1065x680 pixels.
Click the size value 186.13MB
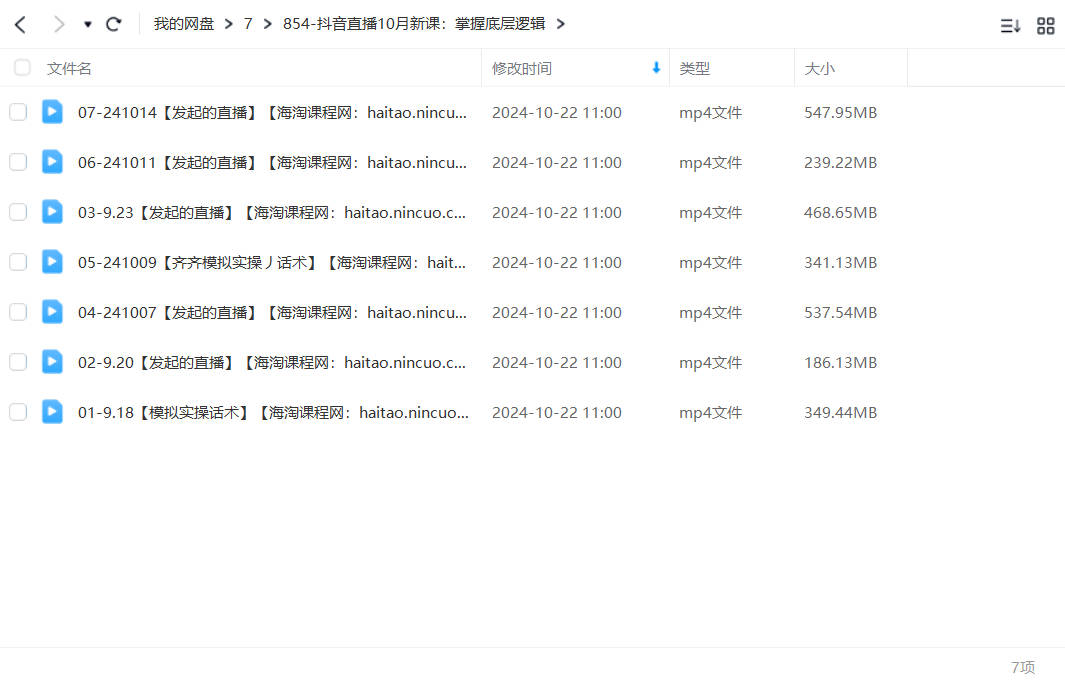click(x=840, y=363)
